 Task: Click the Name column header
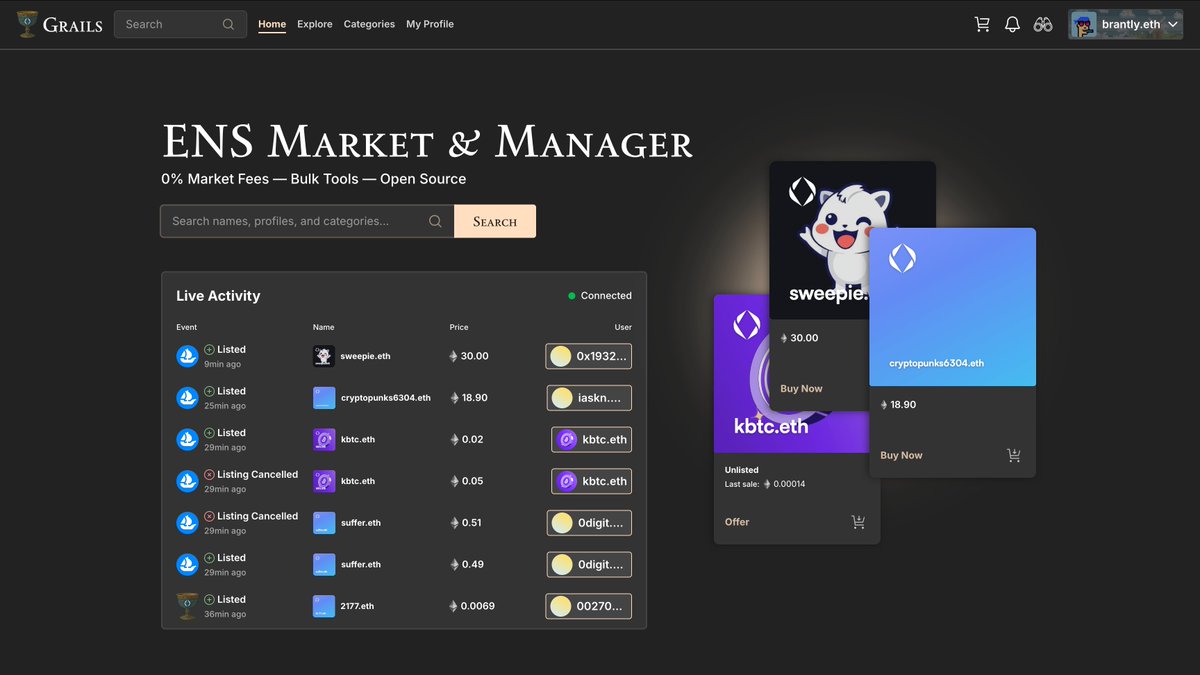[x=323, y=327]
